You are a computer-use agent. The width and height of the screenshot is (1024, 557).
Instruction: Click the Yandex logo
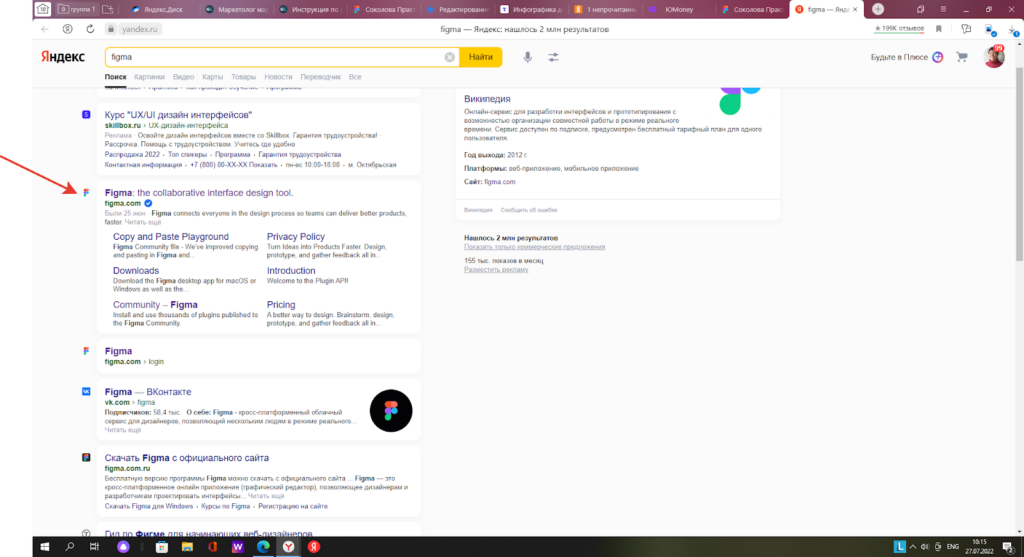[63, 57]
